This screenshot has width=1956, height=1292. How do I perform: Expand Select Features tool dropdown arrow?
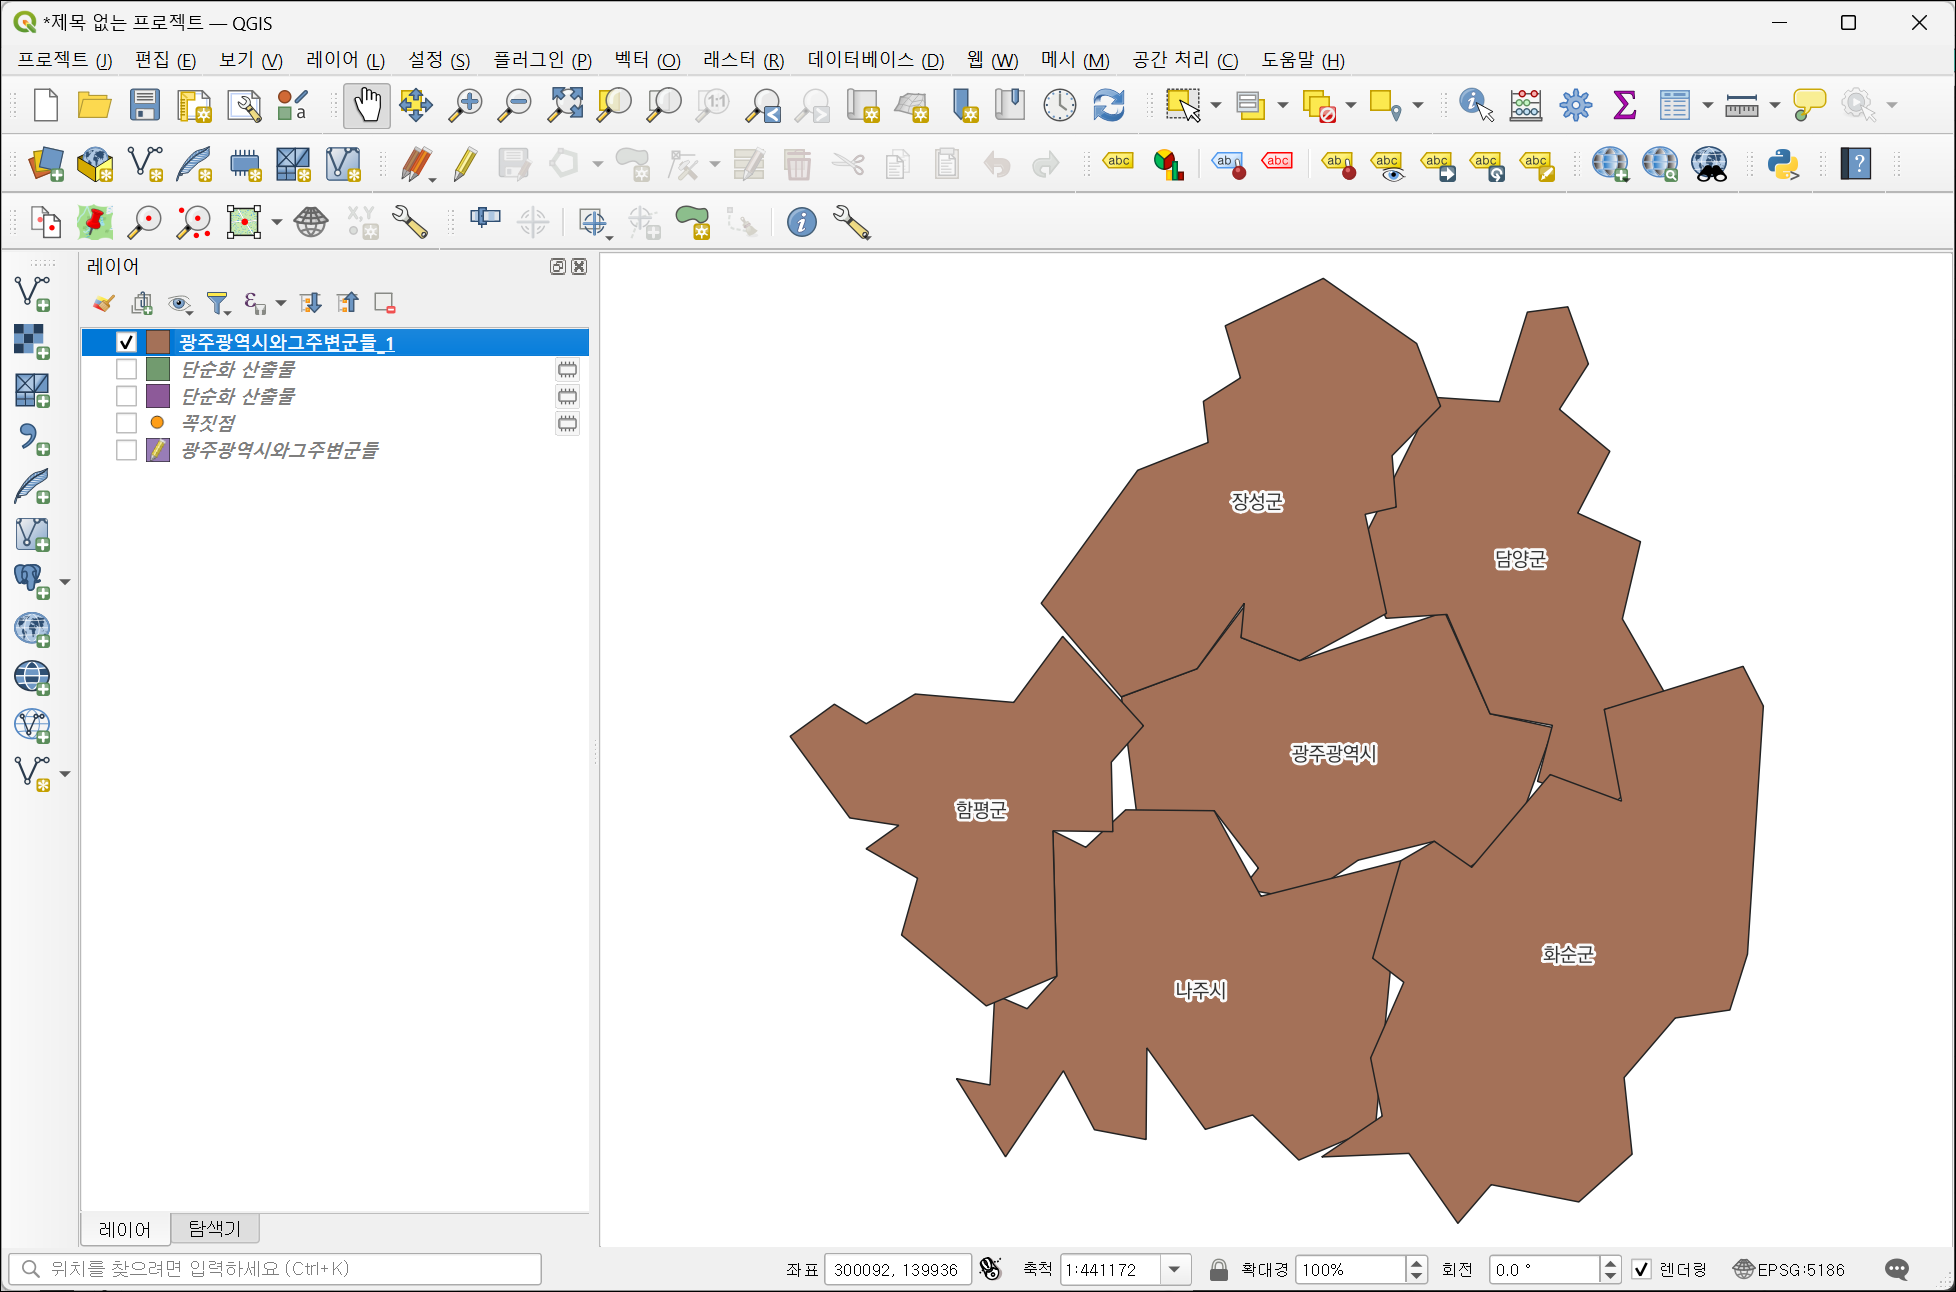coord(1216,105)
